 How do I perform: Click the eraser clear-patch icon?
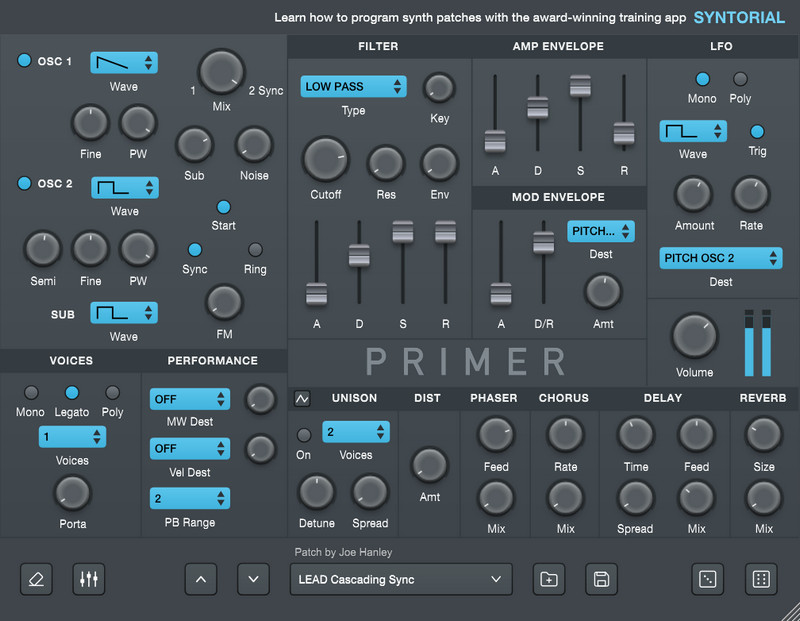36,579
